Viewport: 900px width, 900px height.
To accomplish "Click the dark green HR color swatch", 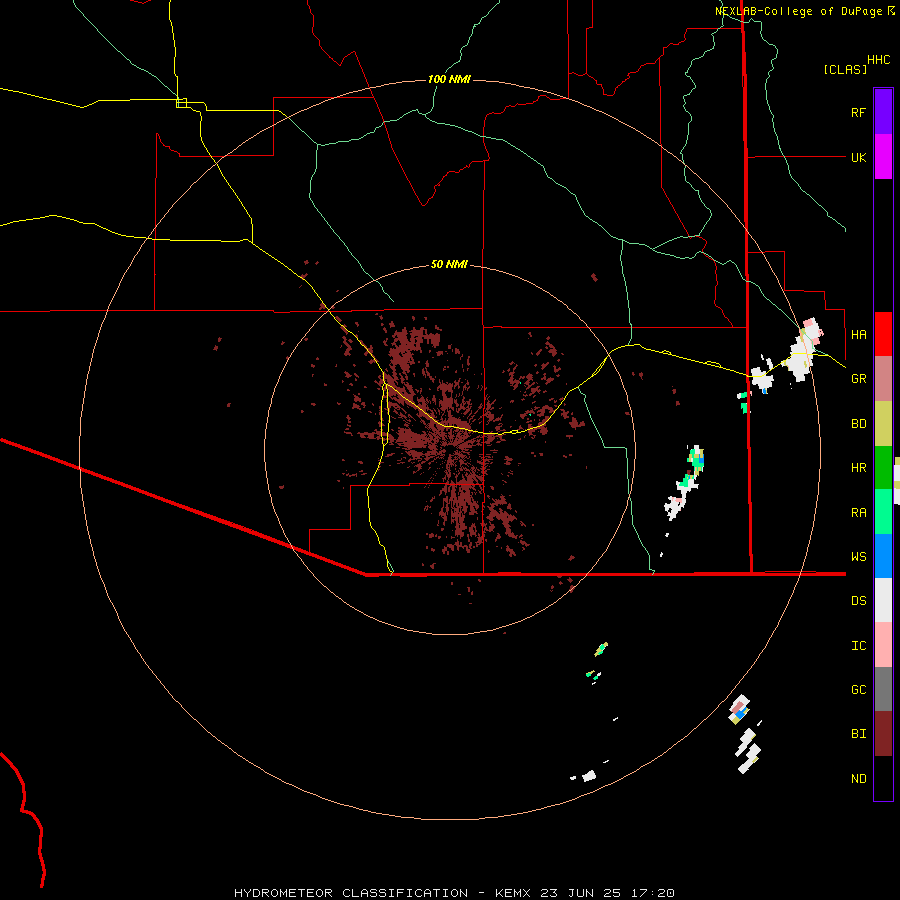I will click(x=883, y=468).
